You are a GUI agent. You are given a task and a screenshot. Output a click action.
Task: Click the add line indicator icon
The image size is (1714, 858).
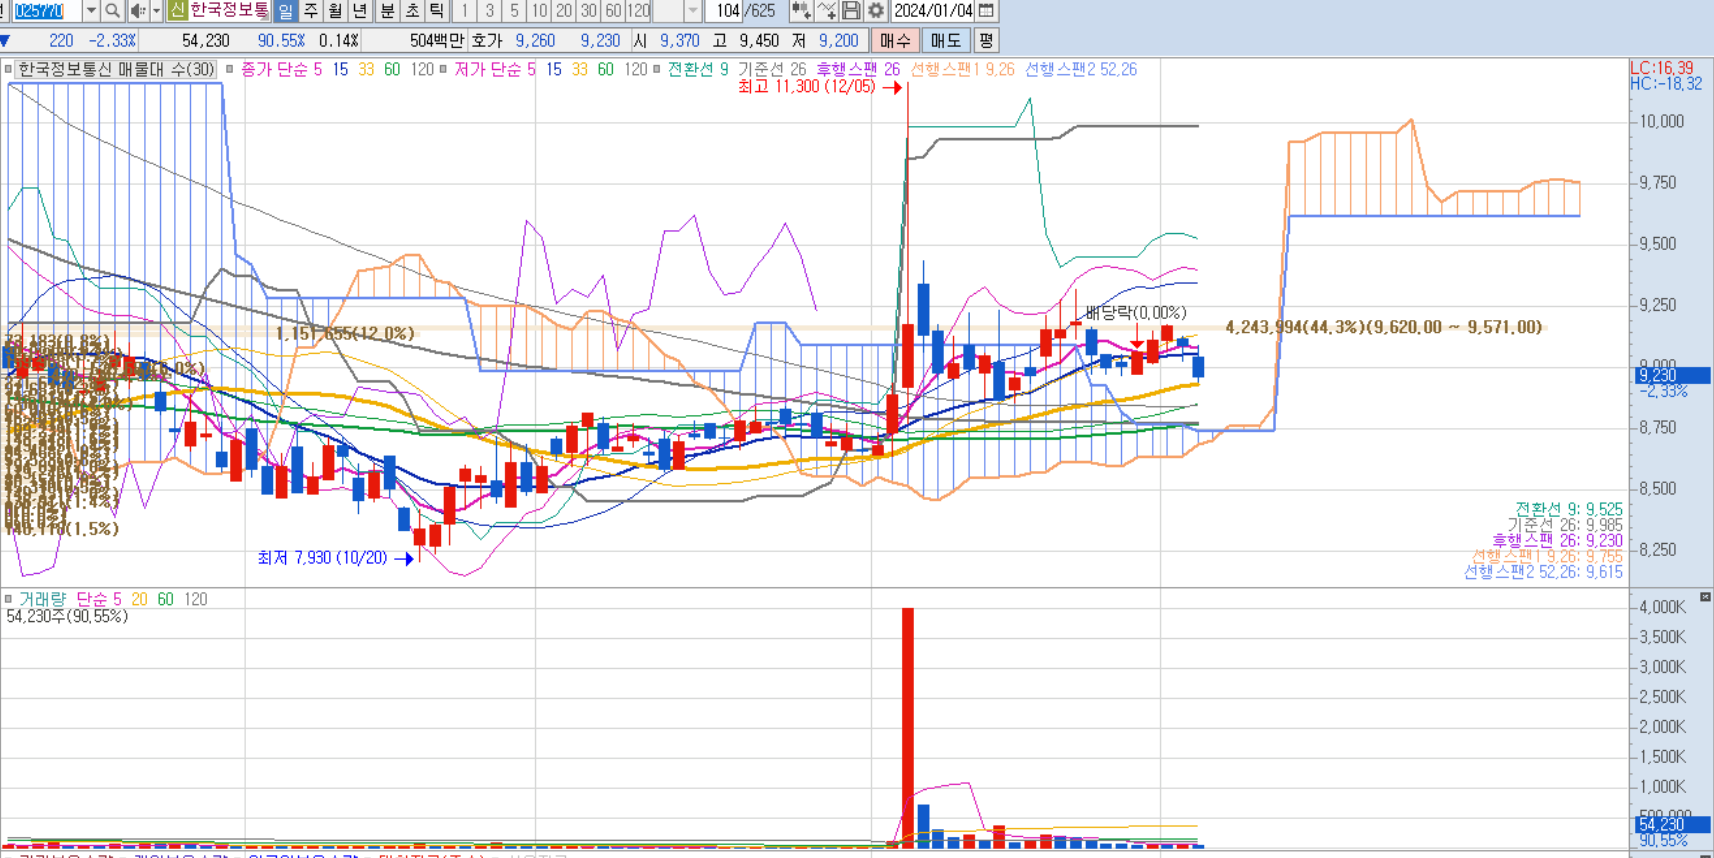tap(826, 11)
